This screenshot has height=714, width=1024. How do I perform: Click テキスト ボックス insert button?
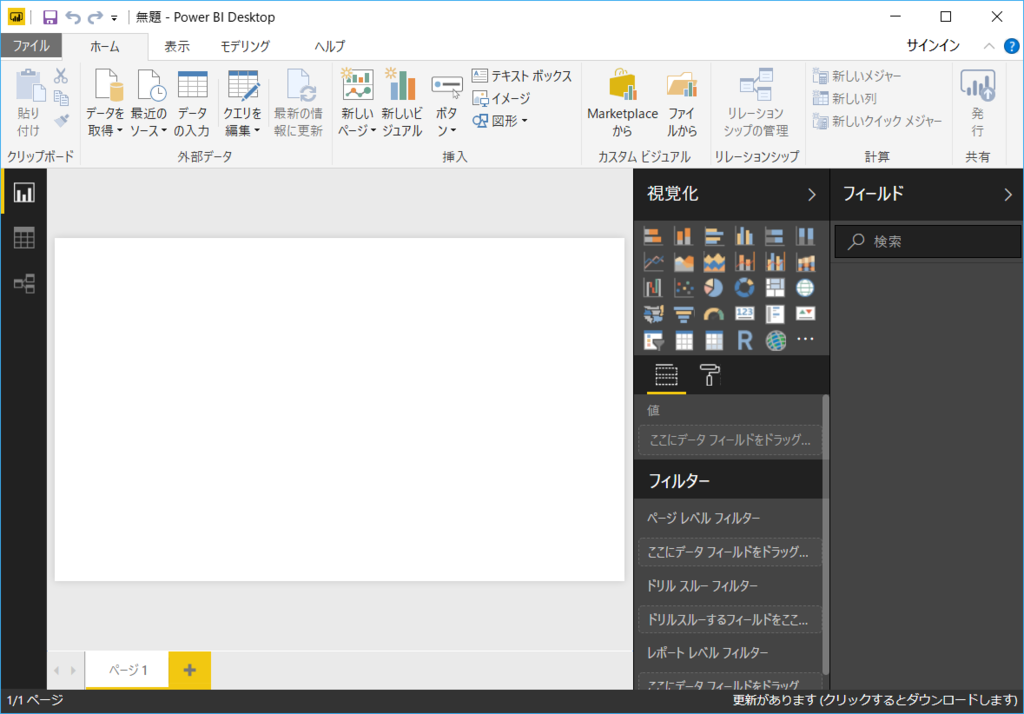(x=522, y=76)
